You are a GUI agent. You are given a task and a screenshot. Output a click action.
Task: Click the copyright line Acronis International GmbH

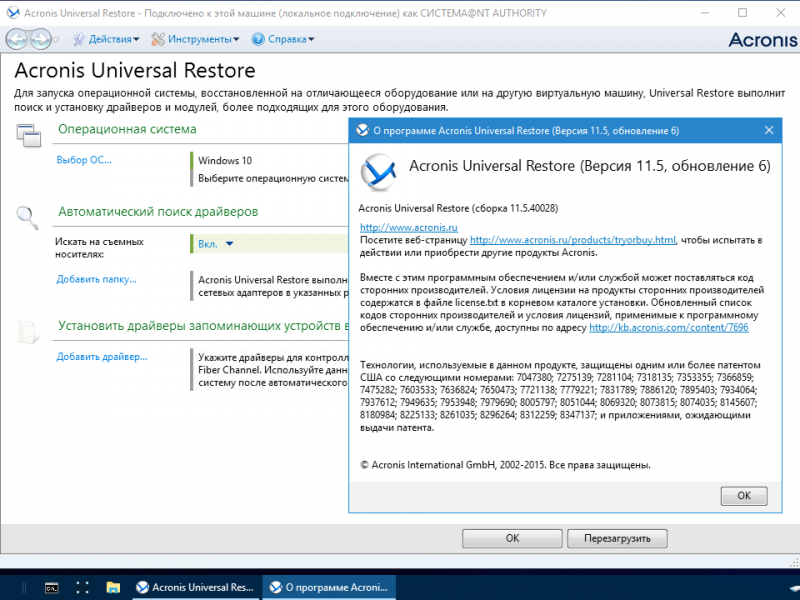pos(505,465)
